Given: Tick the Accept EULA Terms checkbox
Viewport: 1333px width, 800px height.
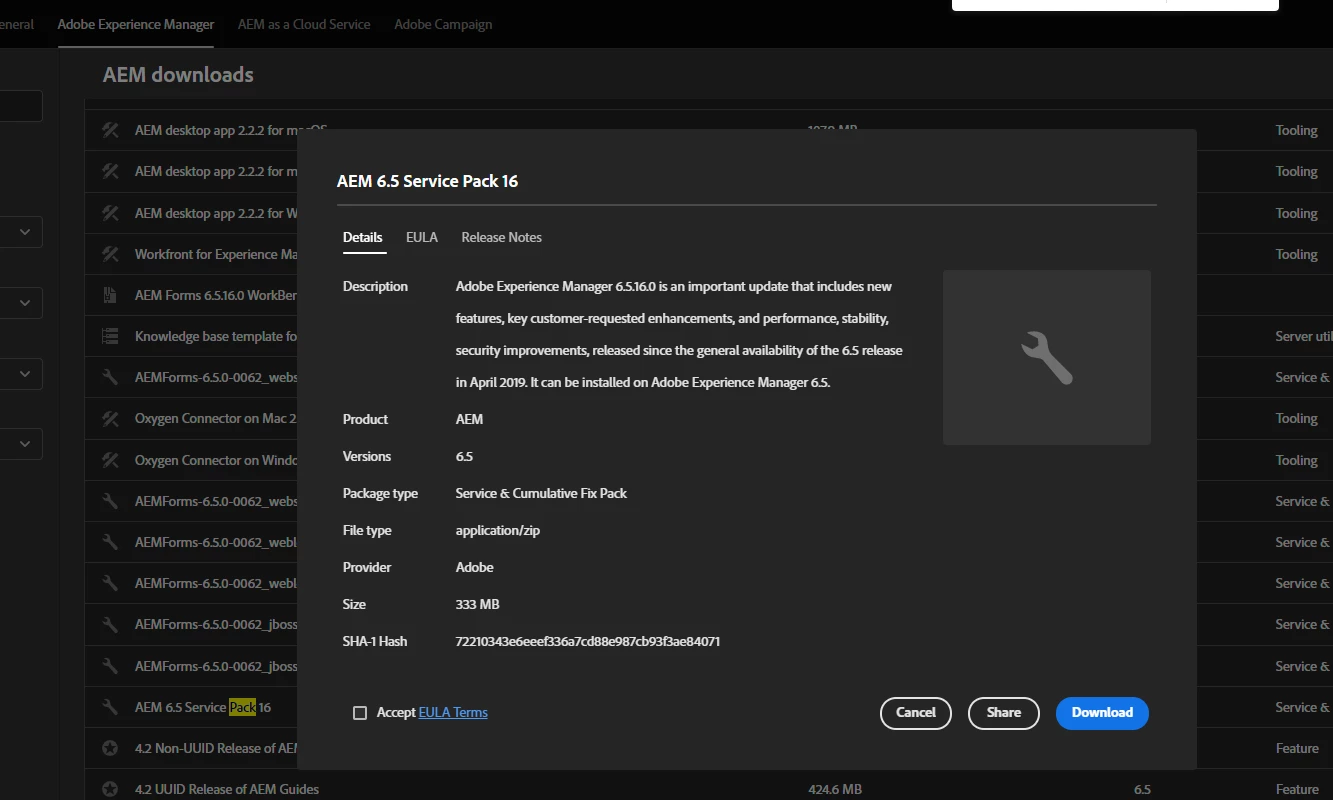Looking at the screenshot, I should click(360, 713).
